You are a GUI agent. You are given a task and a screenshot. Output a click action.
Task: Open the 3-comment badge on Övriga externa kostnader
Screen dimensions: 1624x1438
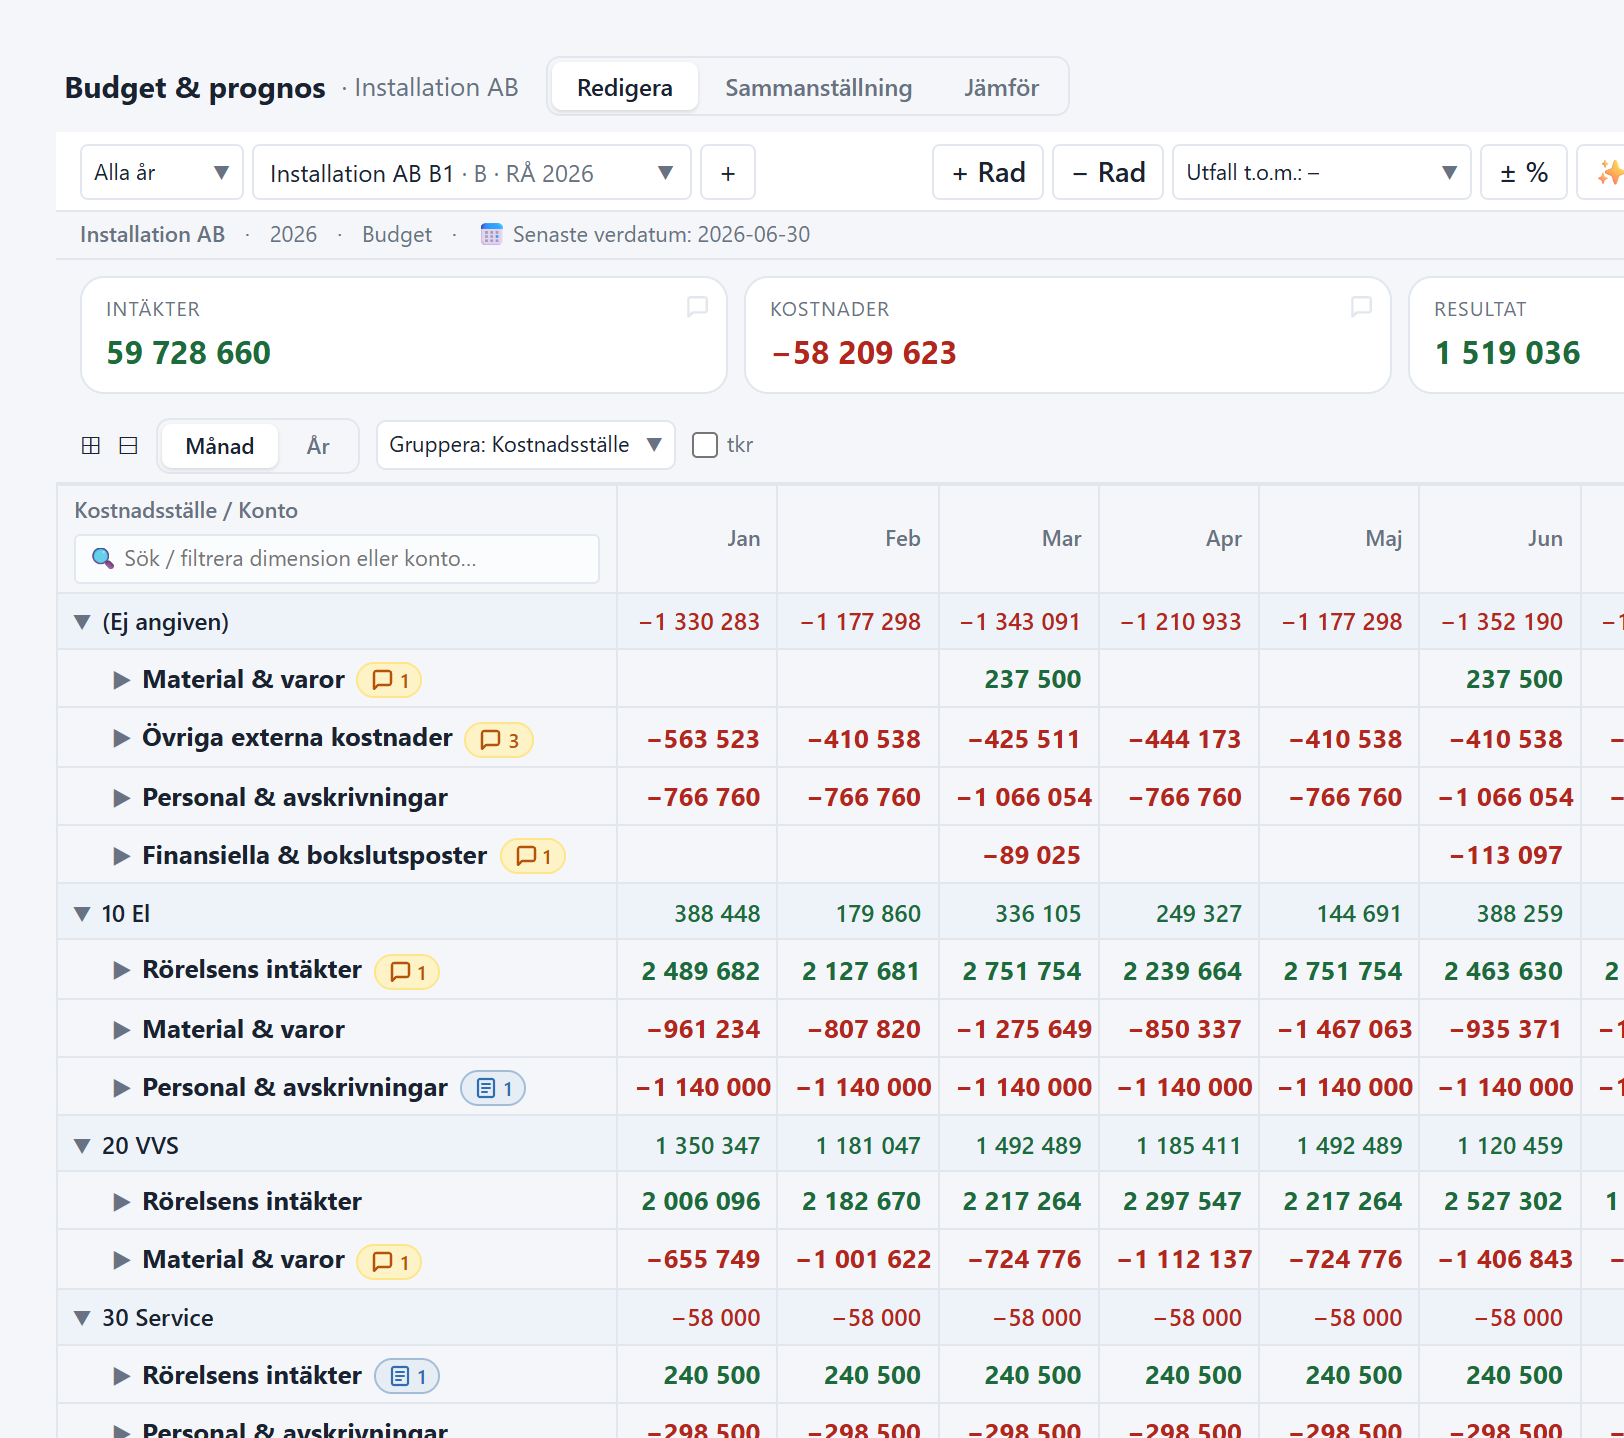(x=499, y=740)
